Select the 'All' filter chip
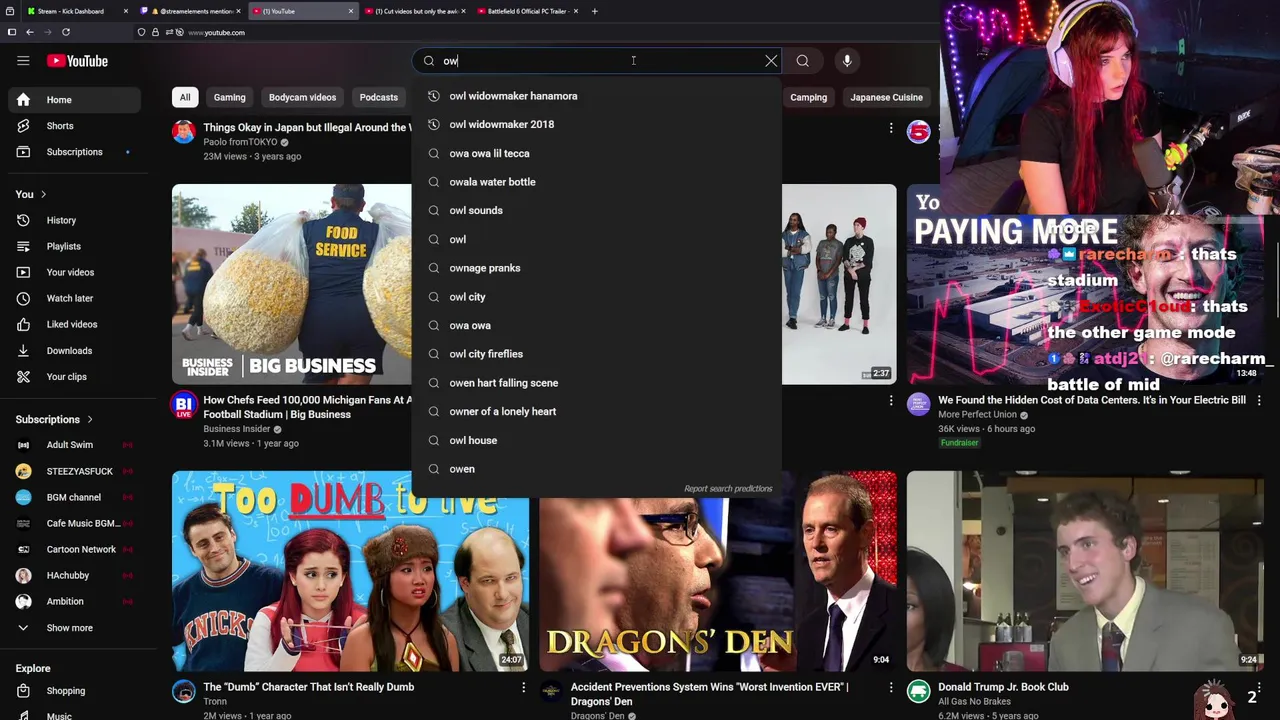The width and height of the screenshot is (1280, 720). tap(185, 97)
